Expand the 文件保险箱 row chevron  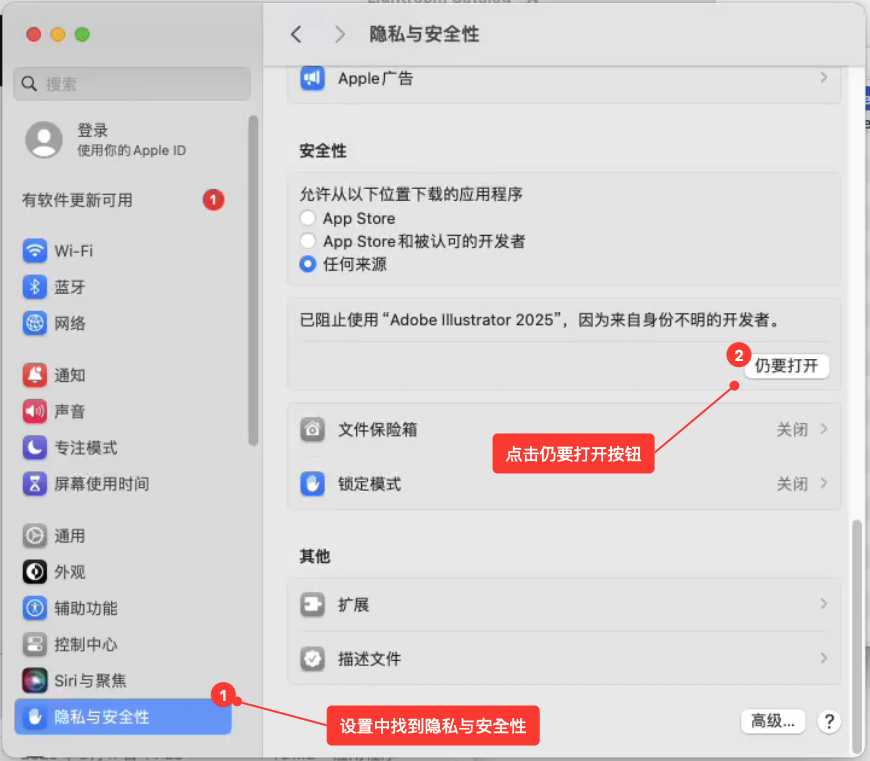pos(824,429)
